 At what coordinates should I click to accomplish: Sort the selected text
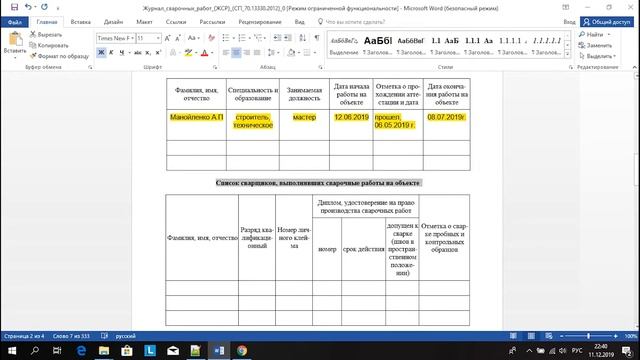coord(302,38)
